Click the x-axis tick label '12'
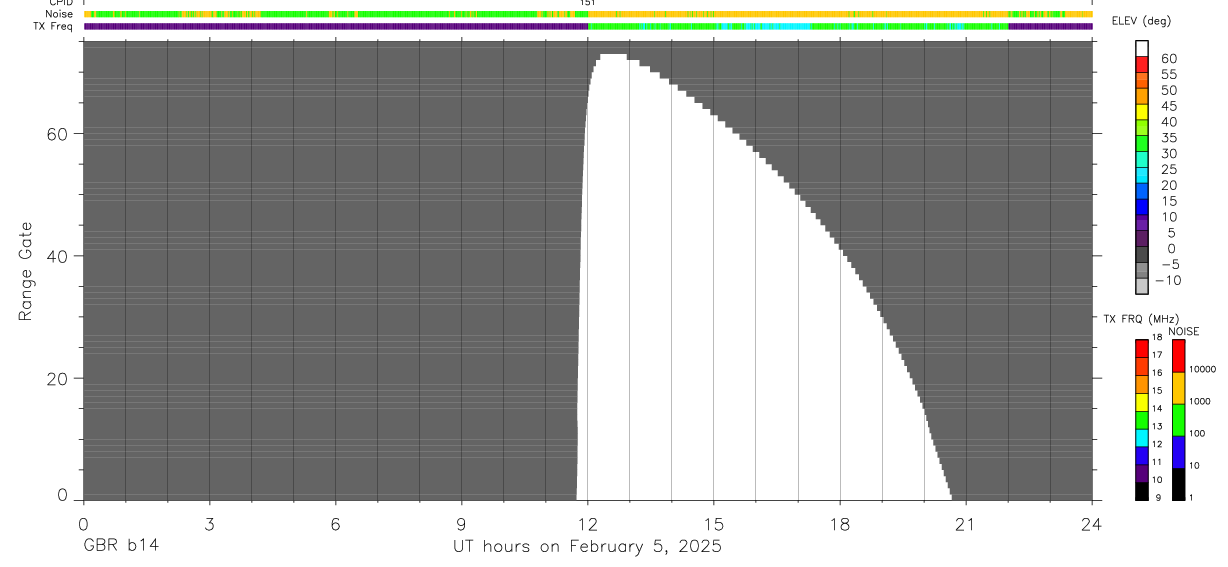This screenshot has height=567, width=1228. click(587, 523)
